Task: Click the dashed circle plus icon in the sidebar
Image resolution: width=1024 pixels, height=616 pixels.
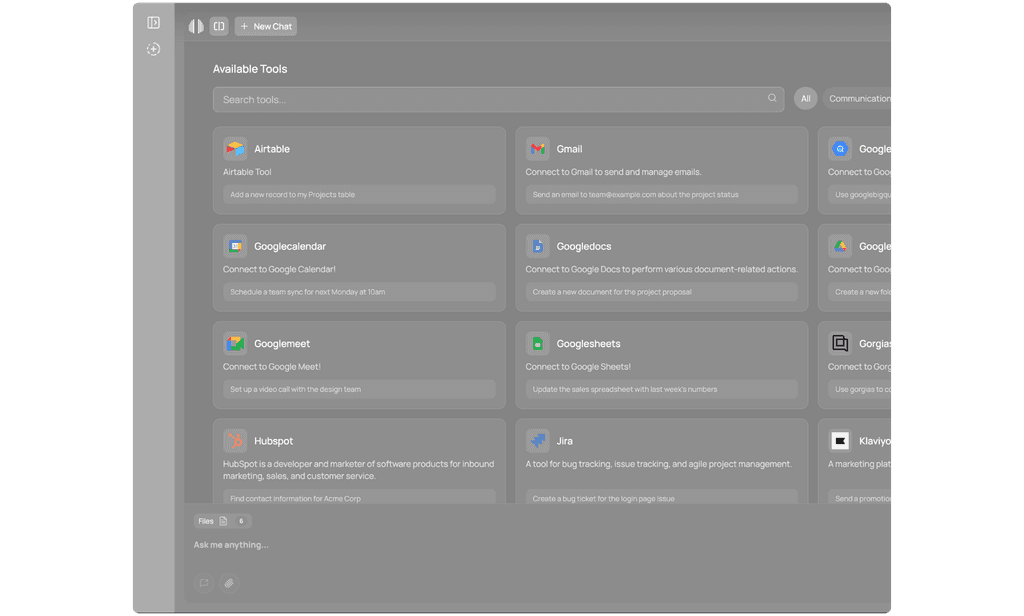Action: pos(153,49)
